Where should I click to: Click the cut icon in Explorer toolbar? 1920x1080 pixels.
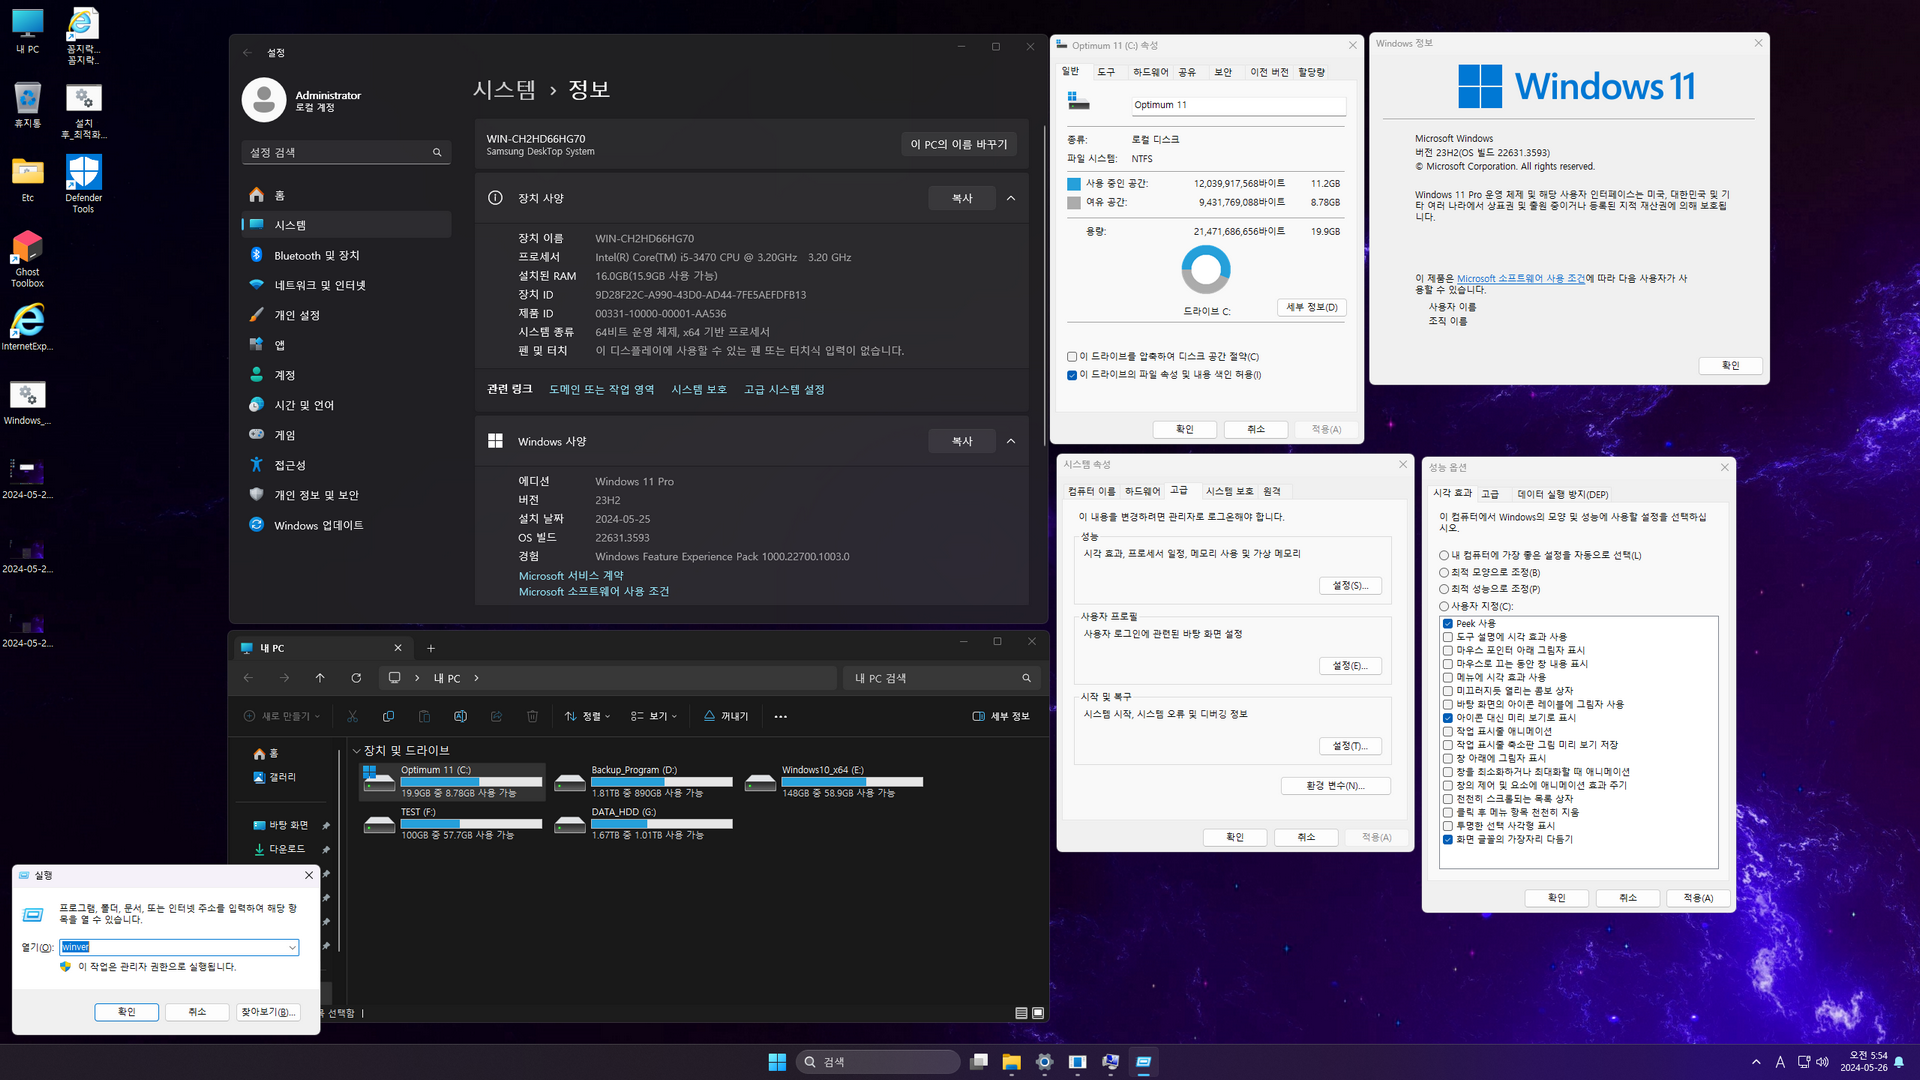pos(352,716)
